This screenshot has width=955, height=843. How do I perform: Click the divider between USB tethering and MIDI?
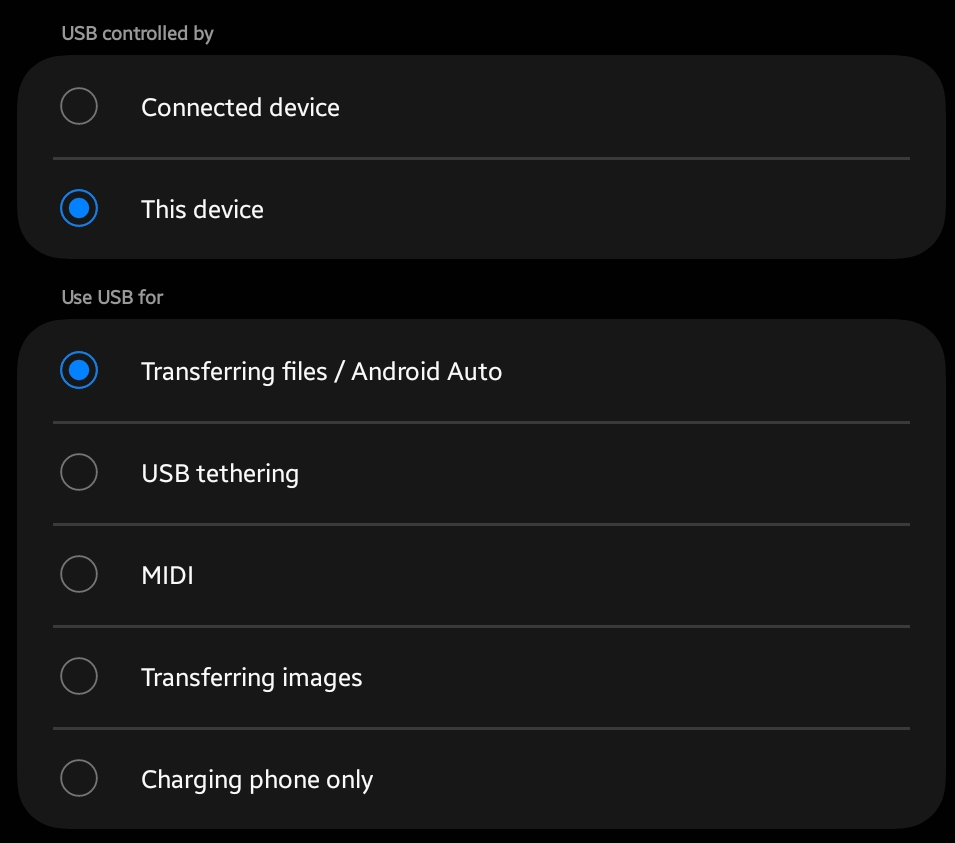[x=480, y=524]
